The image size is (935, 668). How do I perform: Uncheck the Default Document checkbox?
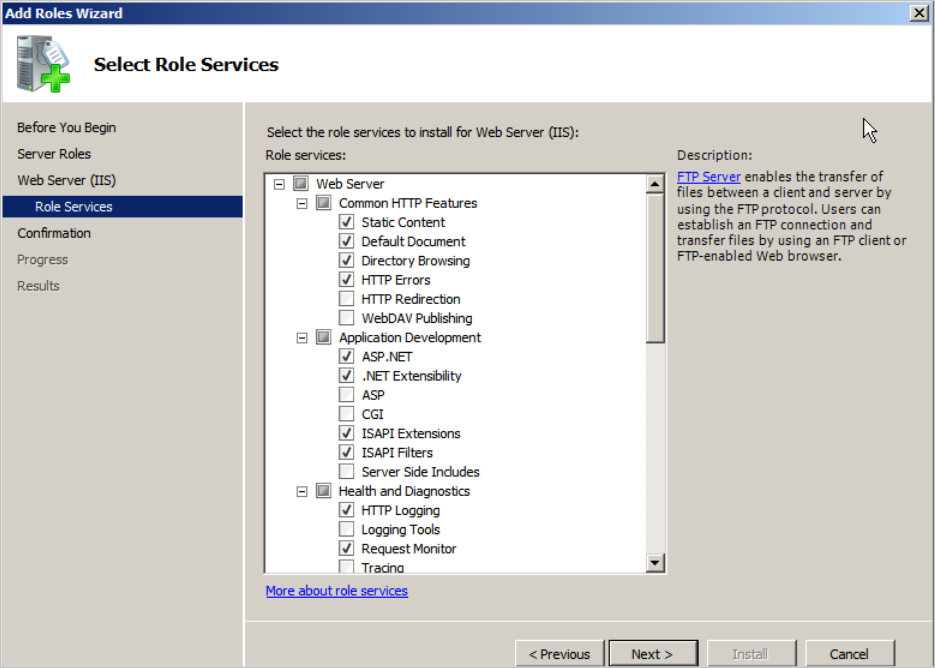tap(346, 241)
